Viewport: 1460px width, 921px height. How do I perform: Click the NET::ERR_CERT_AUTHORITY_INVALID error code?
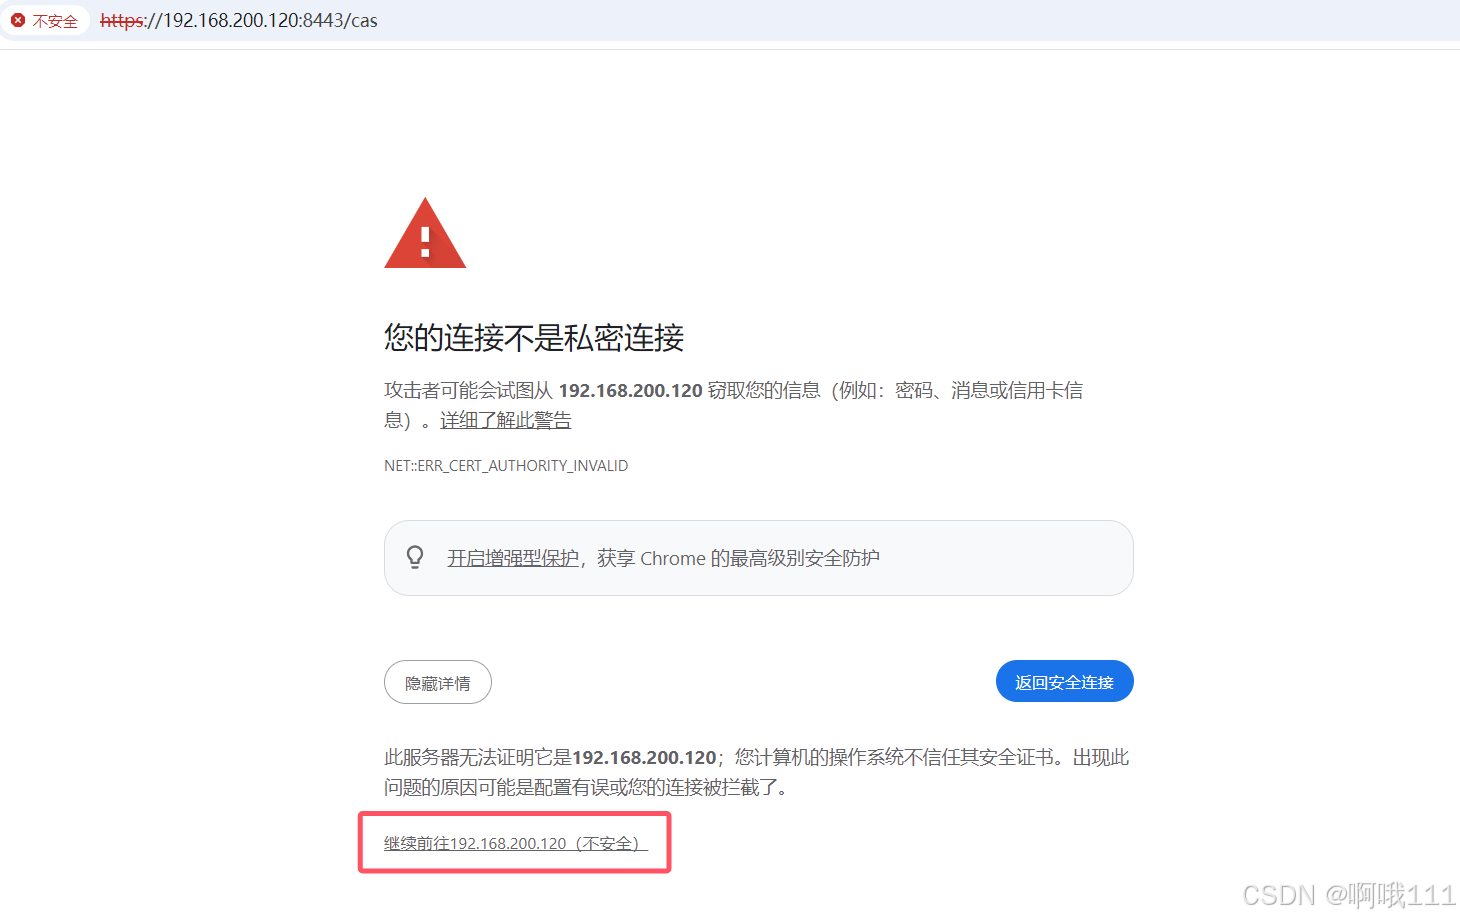pyautogui.click(x=506, y=466)
